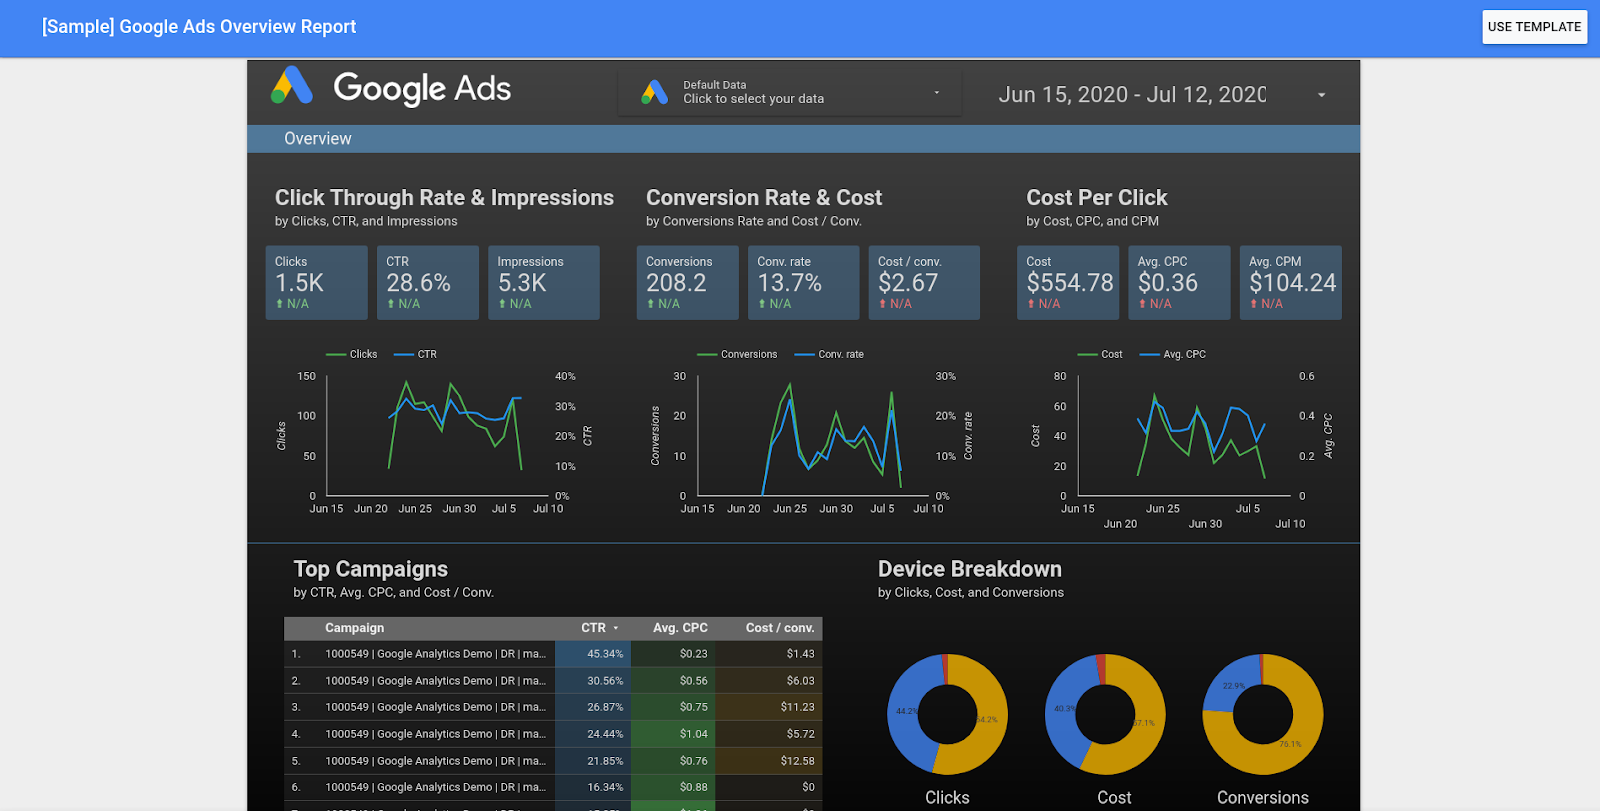Click the Clicks donut chart
The image size is (1600, 811).
point(947,714)
